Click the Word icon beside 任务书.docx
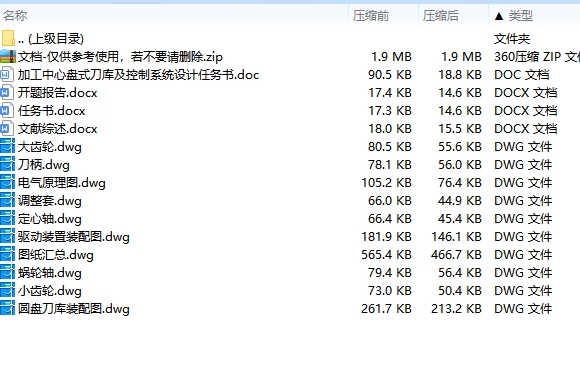Viewport: 580px width, 382px height. pyautogui.click(x=7, y=111)
